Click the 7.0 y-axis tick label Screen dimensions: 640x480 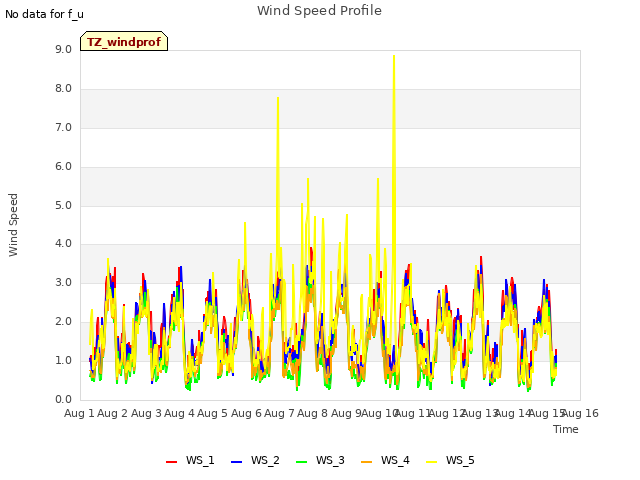pos(63,127)
